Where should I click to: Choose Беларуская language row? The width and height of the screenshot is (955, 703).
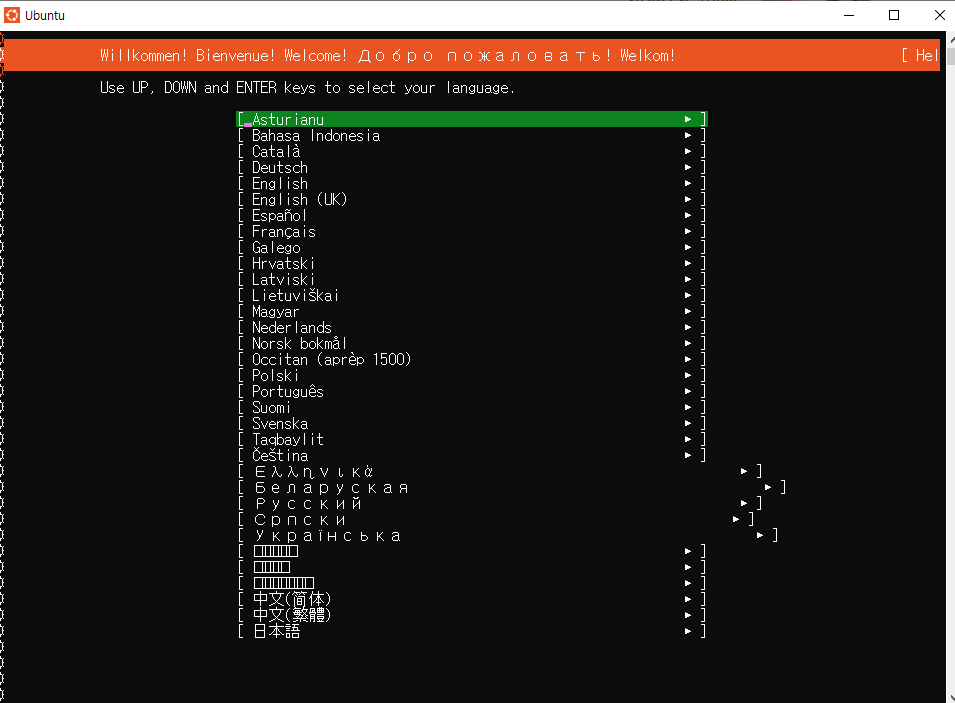point(512,487)
